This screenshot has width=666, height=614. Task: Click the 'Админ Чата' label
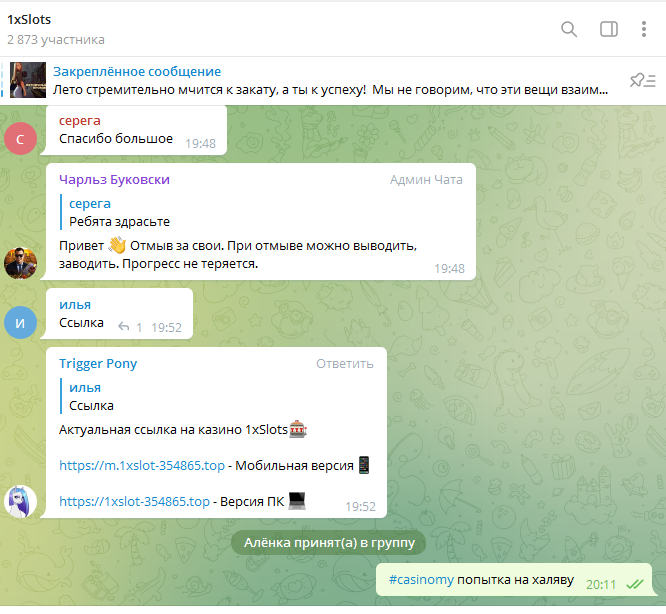[x=426, y=180]
